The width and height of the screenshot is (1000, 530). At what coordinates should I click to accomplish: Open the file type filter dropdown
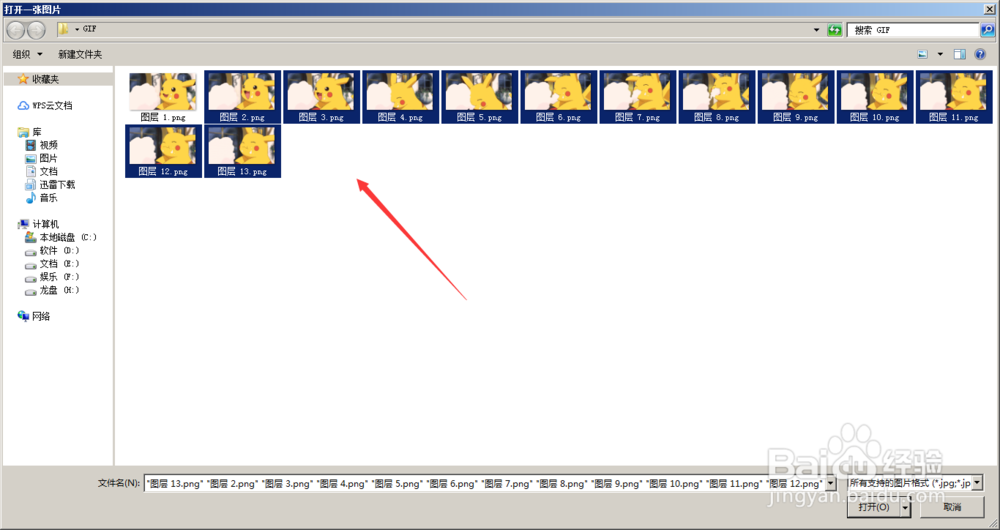[x=977, y=483]
